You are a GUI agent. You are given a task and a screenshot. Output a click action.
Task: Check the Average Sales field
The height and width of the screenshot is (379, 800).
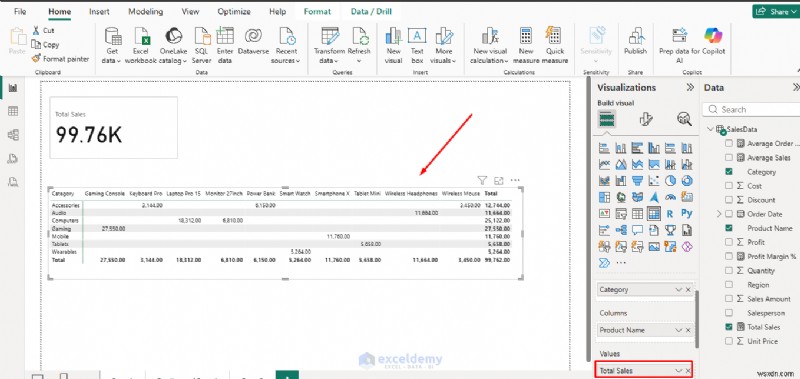[x=729, y=158]
